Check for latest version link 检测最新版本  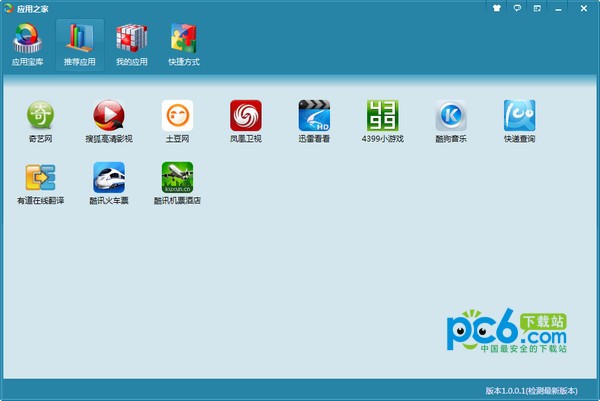[551, 391]
